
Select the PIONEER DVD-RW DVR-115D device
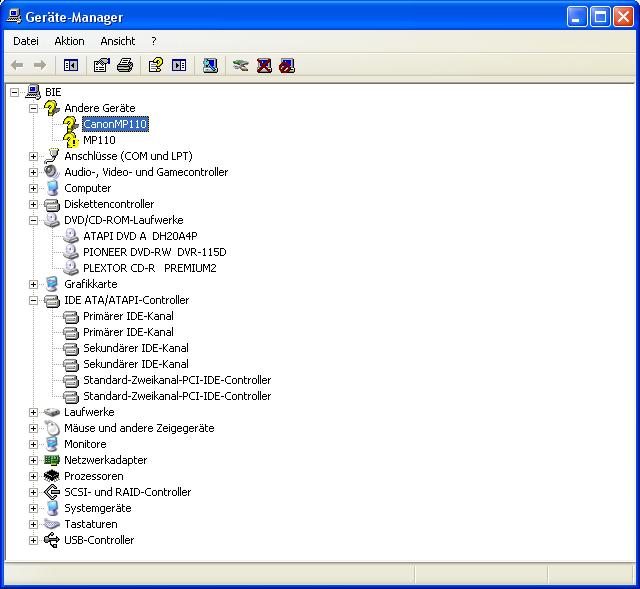154,252
